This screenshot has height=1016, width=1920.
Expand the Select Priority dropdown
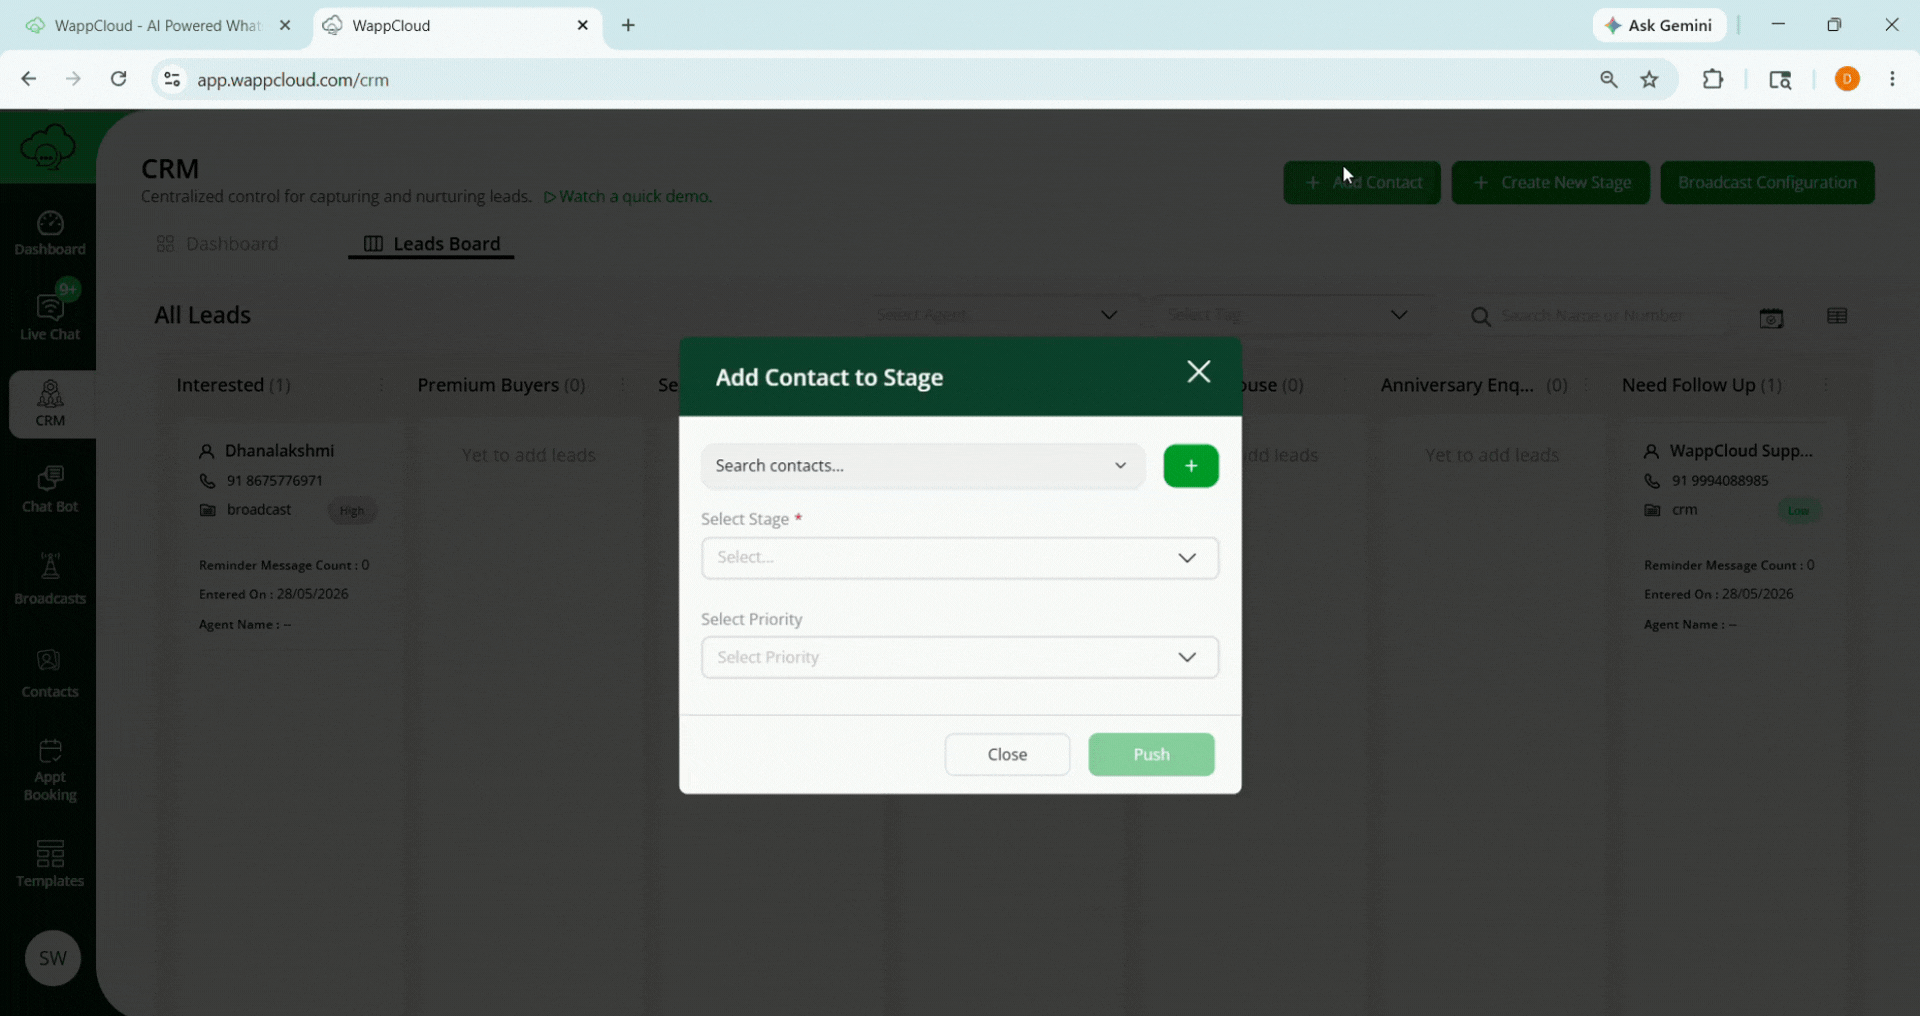959,657
